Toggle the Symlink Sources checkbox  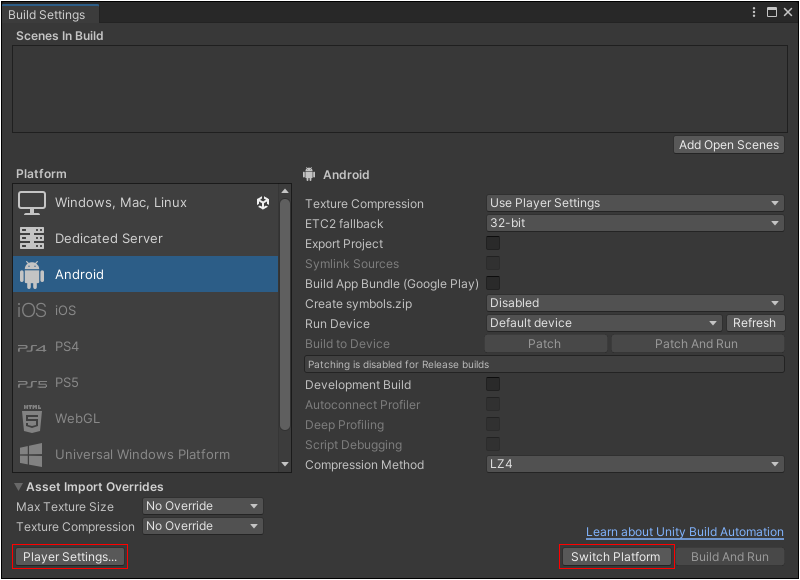[493, 263]
